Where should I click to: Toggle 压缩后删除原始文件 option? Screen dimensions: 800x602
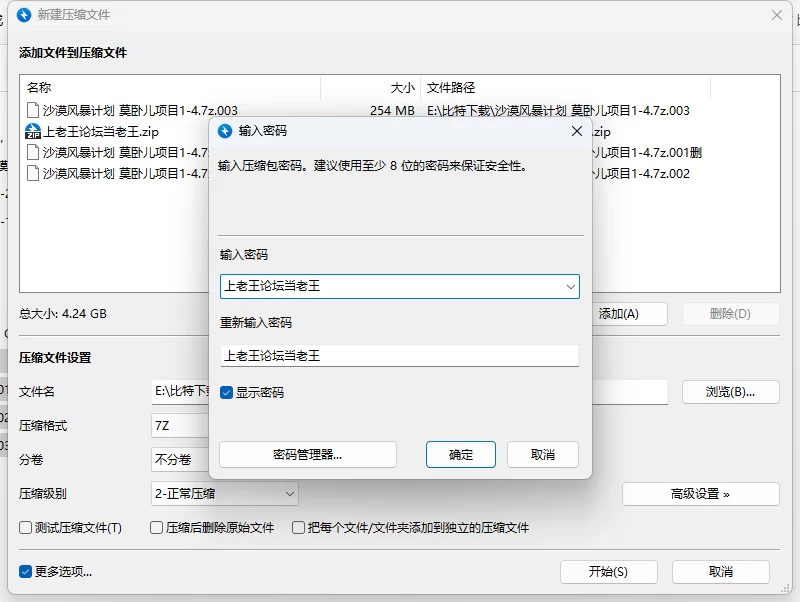157,527
